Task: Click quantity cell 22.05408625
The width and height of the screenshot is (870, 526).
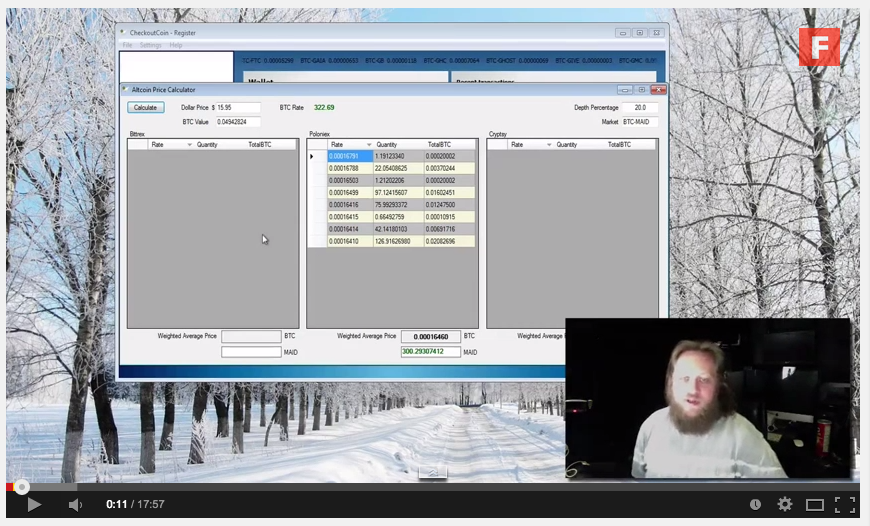Action: [x=398, y=168]
